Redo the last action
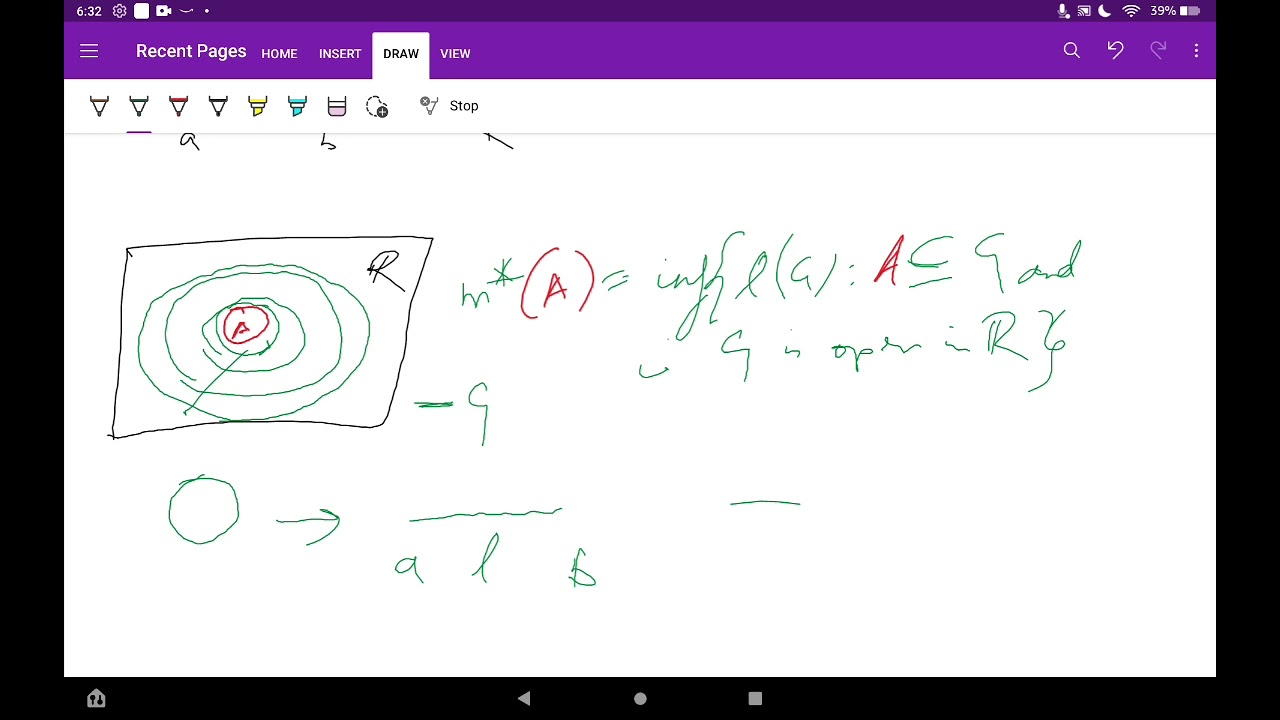This screenshot has width=1280, height=720. (1158, 50)
